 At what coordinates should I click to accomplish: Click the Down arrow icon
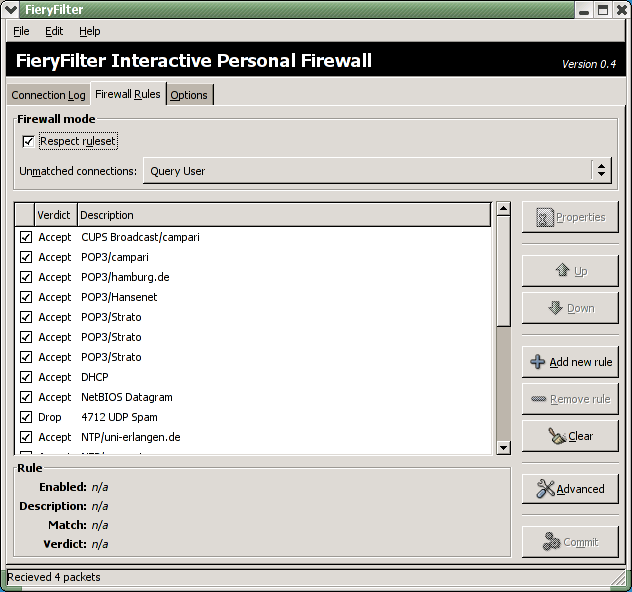click(x=555, y=308)
